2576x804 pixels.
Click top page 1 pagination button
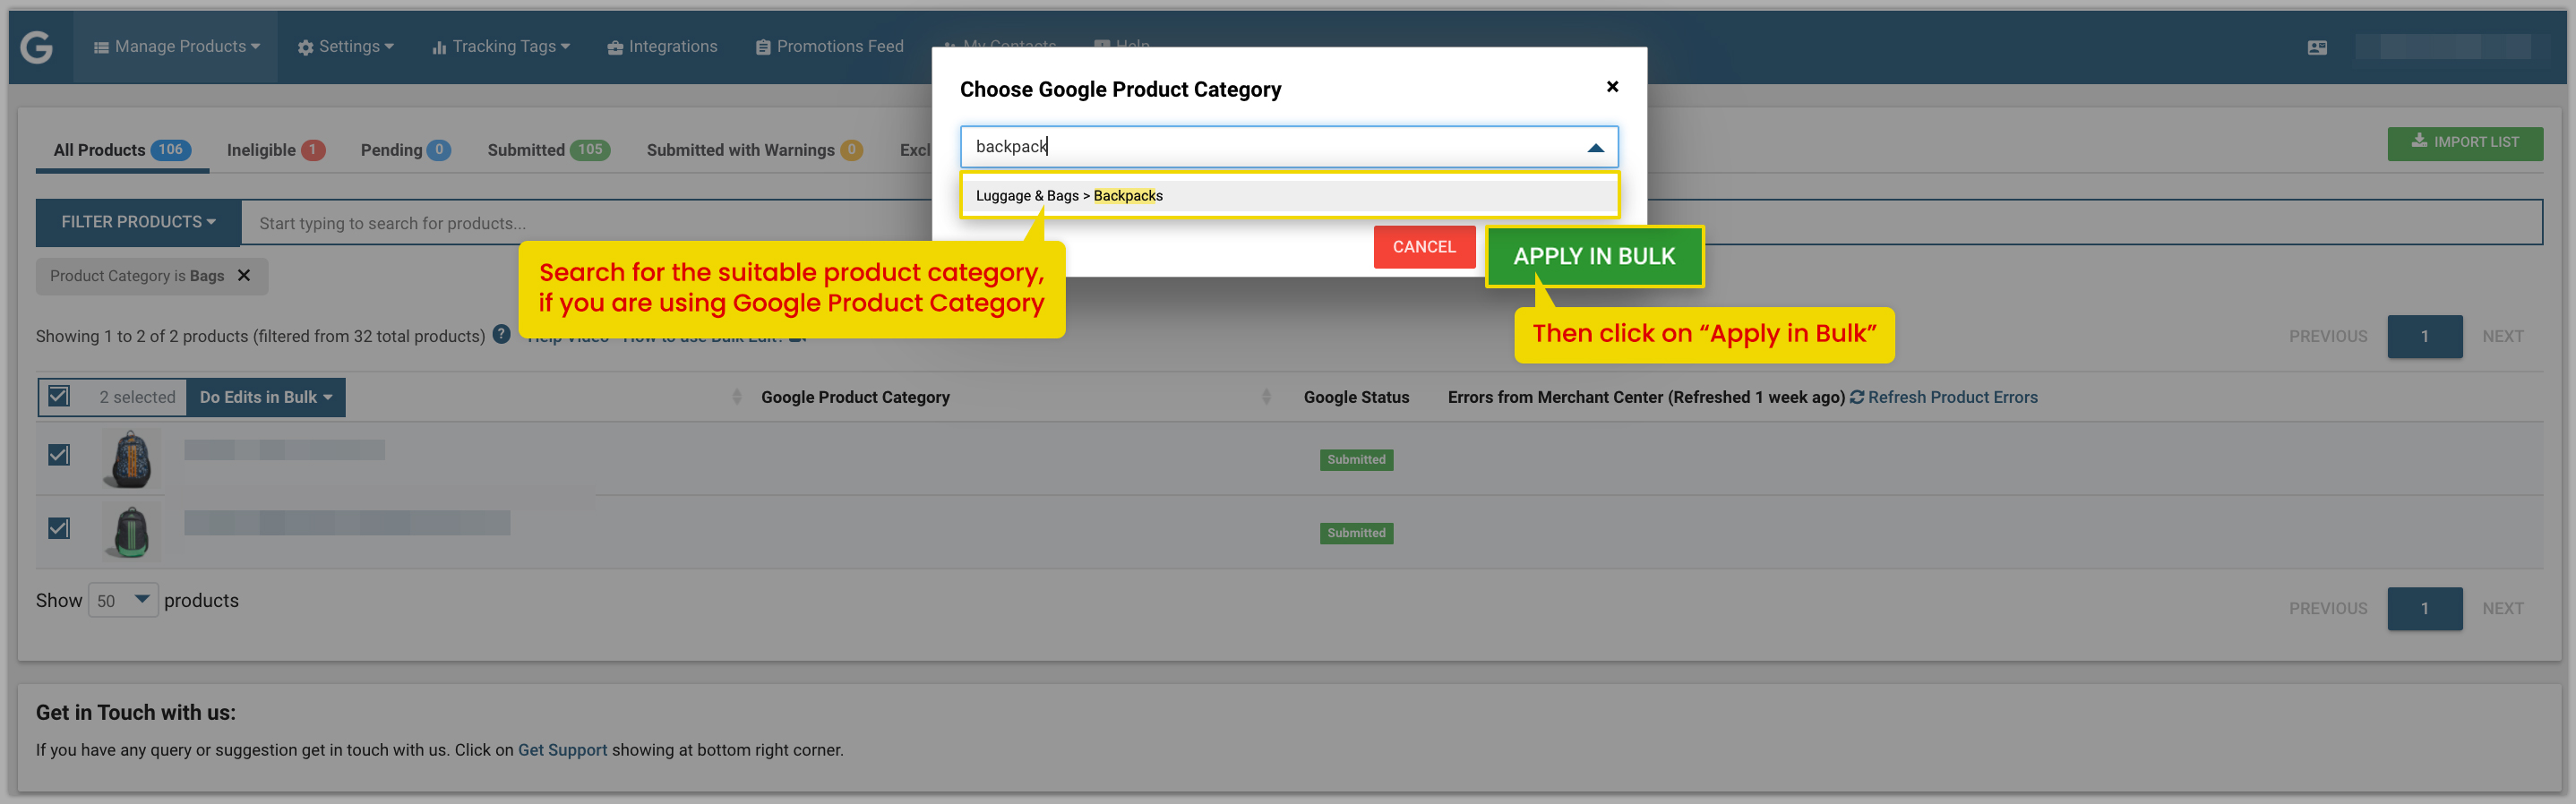tap(2424, 337)
